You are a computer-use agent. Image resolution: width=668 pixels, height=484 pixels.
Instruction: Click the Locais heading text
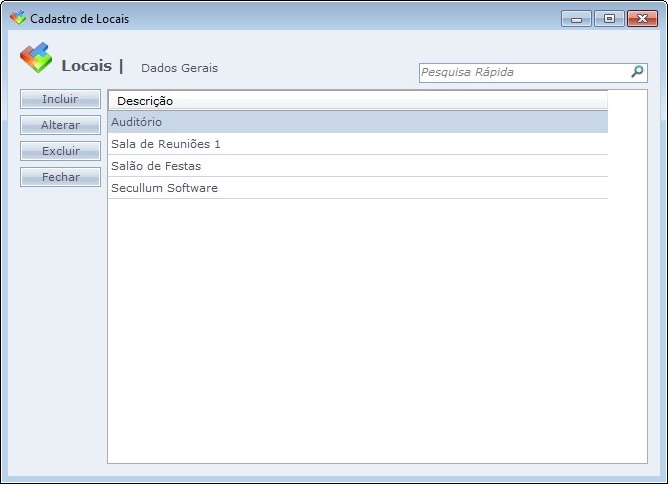[x=86, y=66]
